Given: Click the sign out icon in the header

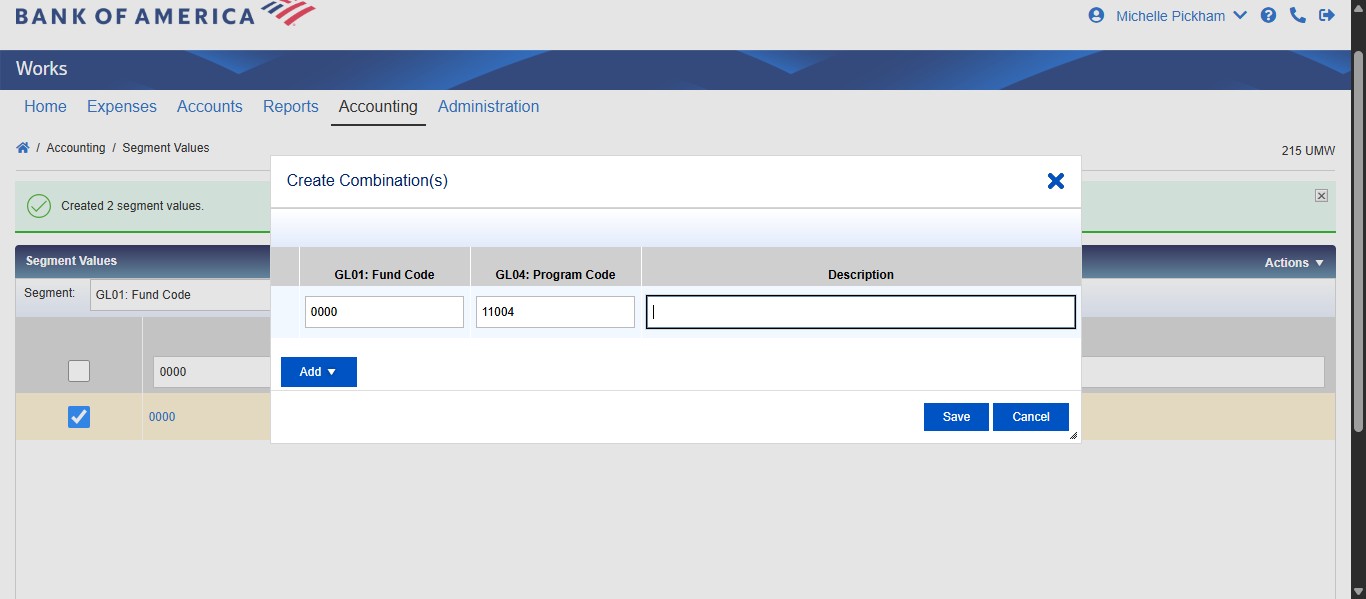Looking at the screenshot, I should pyautogui.click(x=1327, y=15).
